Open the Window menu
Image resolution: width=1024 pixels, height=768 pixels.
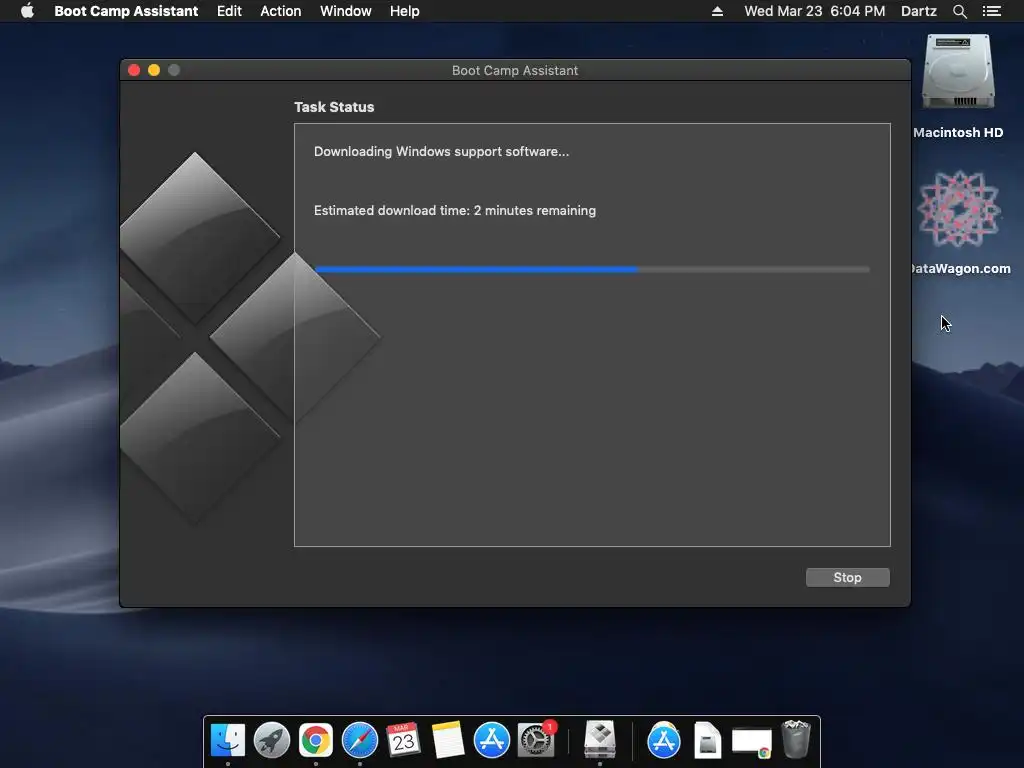(345, 11)
